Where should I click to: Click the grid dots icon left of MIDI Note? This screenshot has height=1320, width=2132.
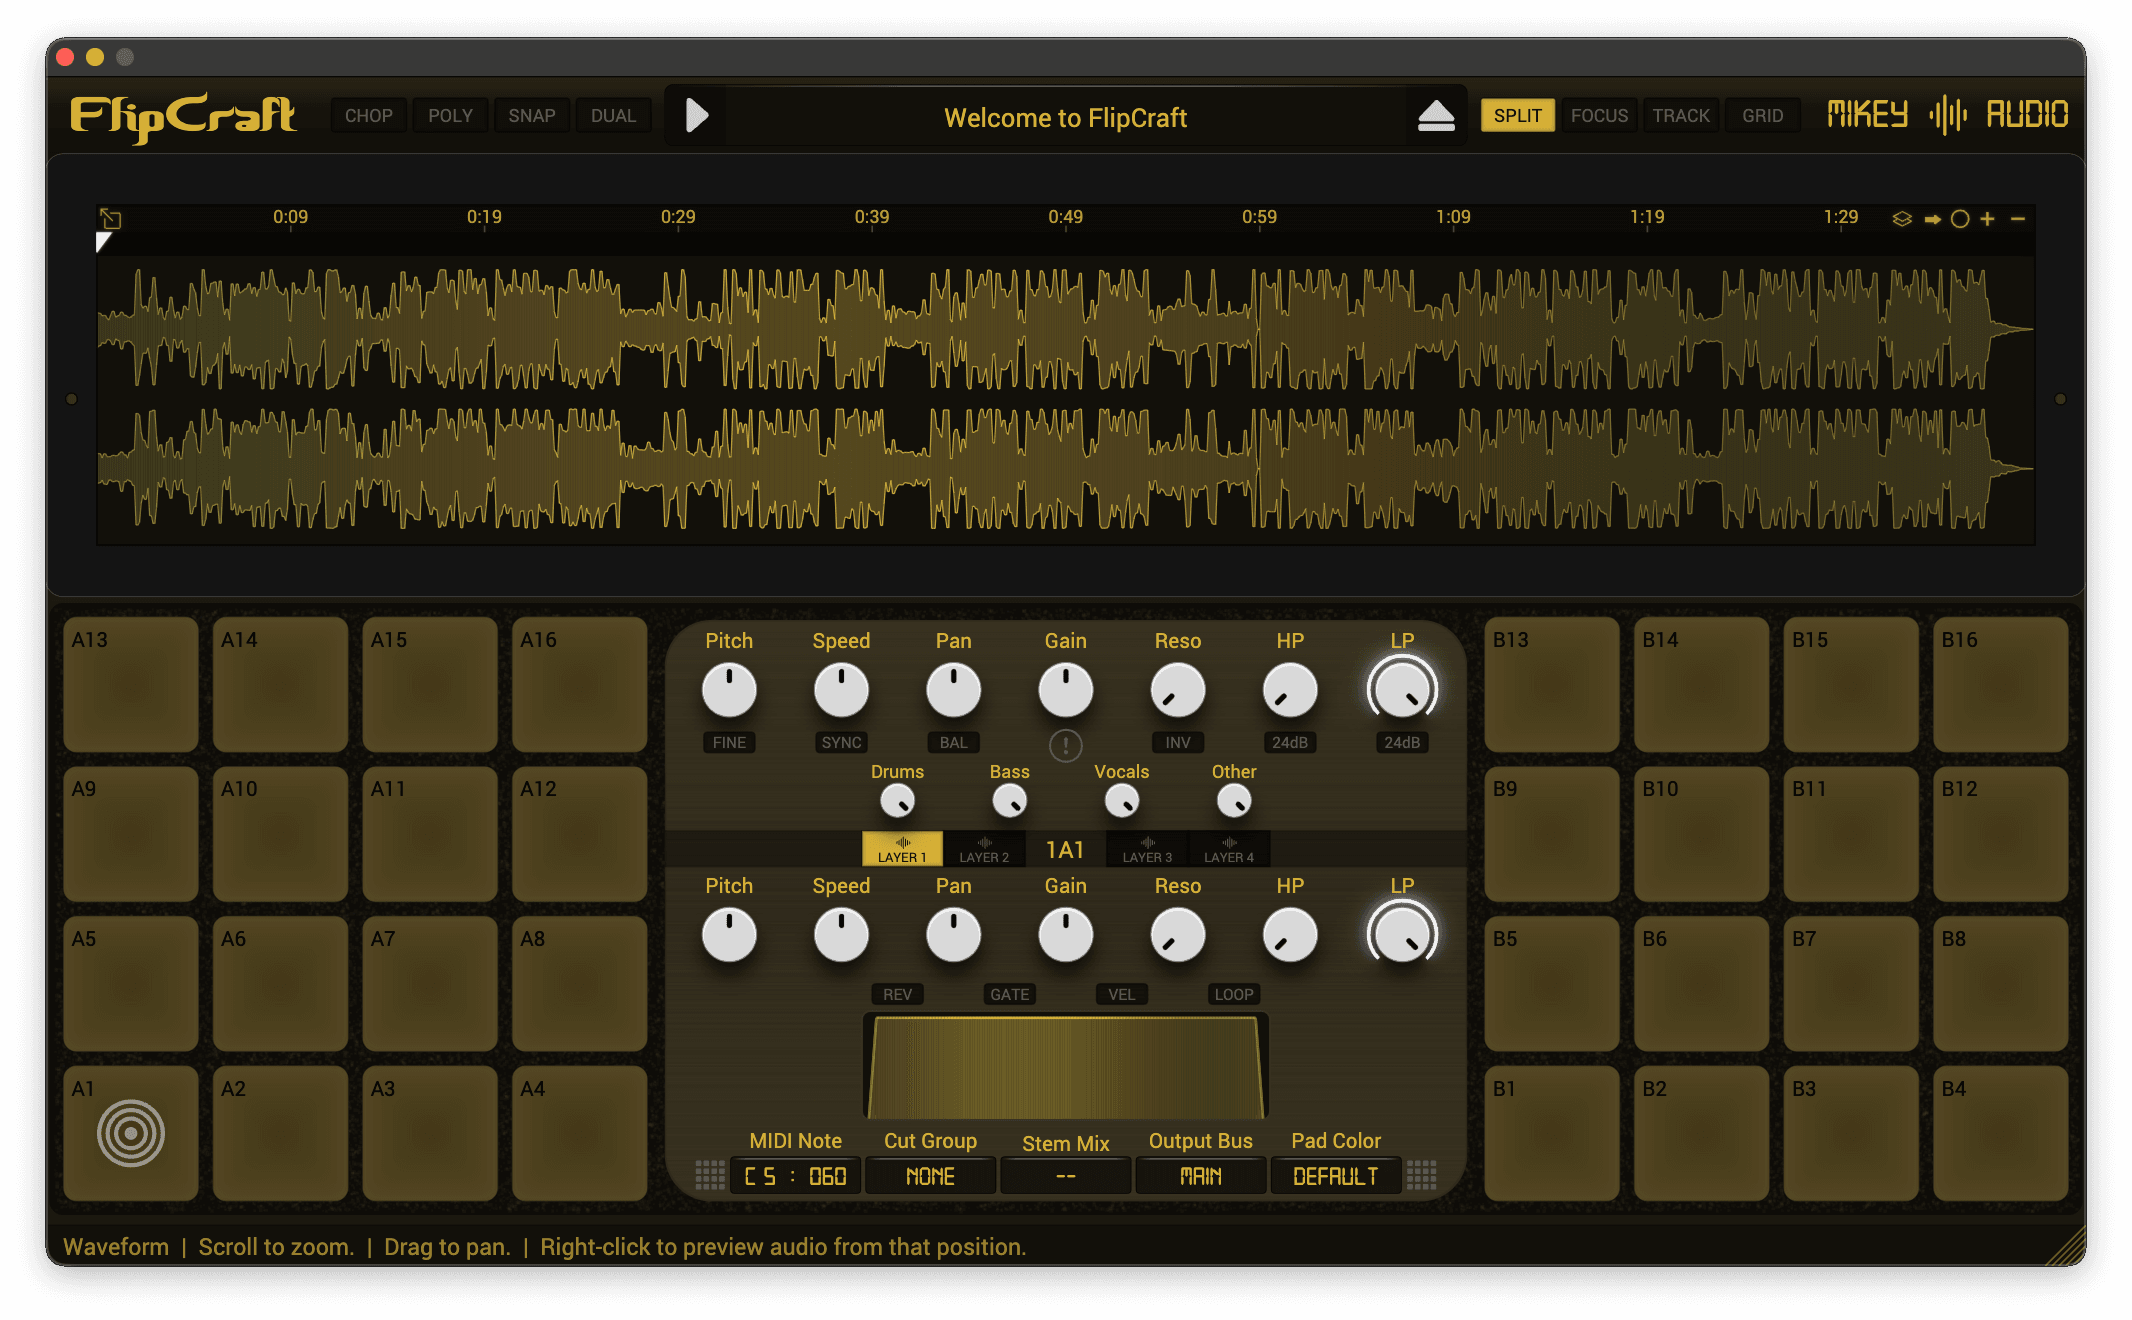[x=710, y=1175]
